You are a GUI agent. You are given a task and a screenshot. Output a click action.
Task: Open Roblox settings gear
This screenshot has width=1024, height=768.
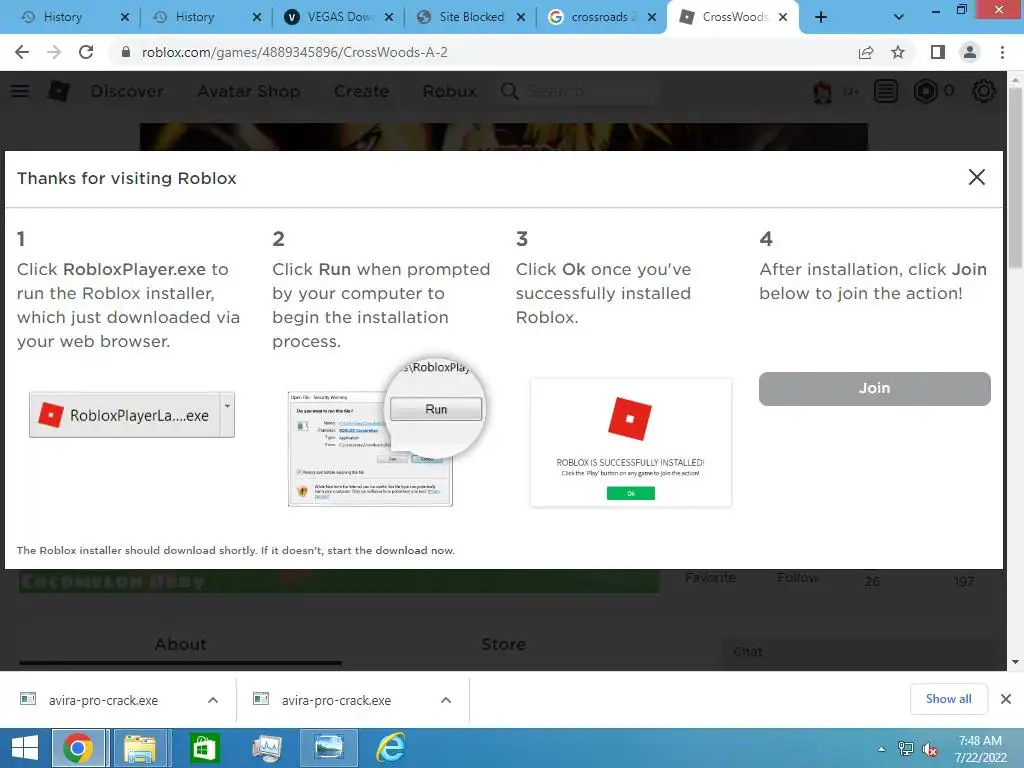click(x=984, y=91)
